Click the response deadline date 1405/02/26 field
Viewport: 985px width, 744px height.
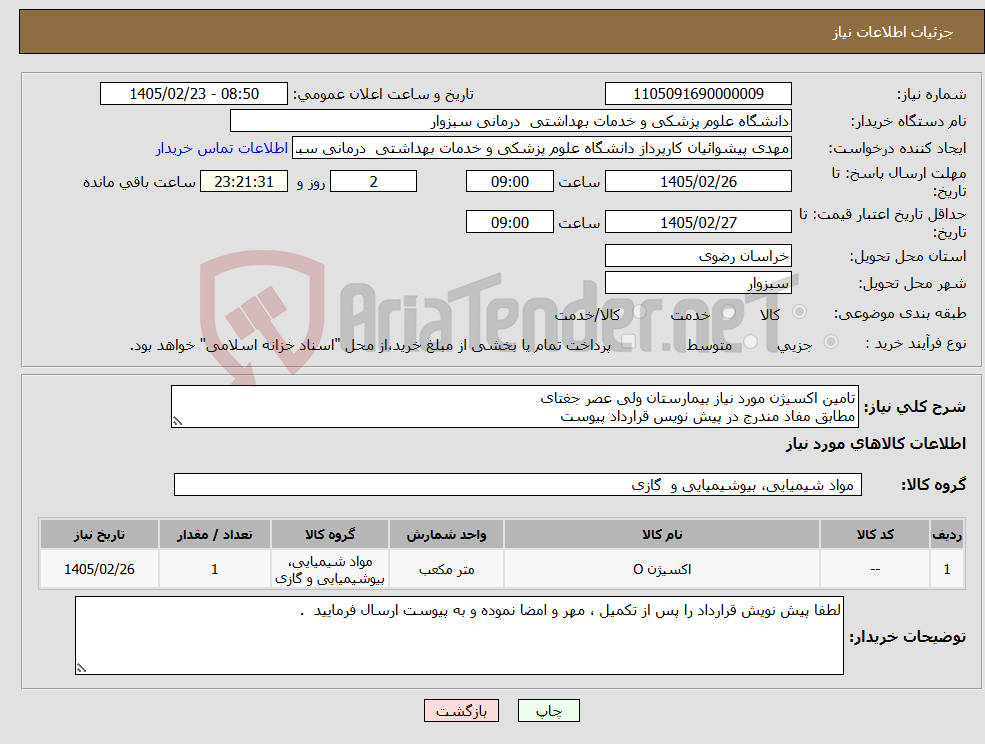(698, 182)
